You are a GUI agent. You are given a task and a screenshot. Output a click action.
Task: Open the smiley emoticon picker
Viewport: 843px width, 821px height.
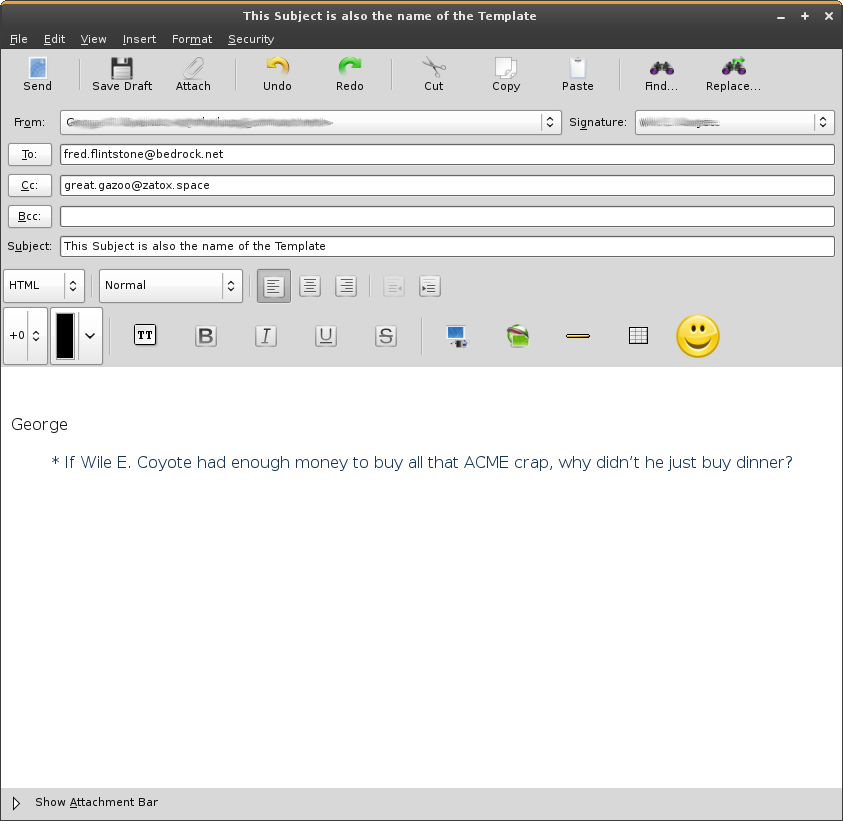698,336
